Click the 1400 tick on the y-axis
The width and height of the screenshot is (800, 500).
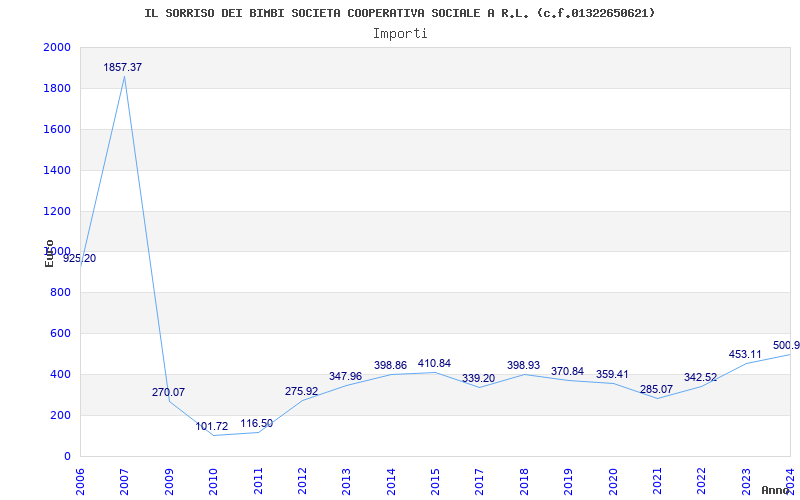click(x=57, y=171)
